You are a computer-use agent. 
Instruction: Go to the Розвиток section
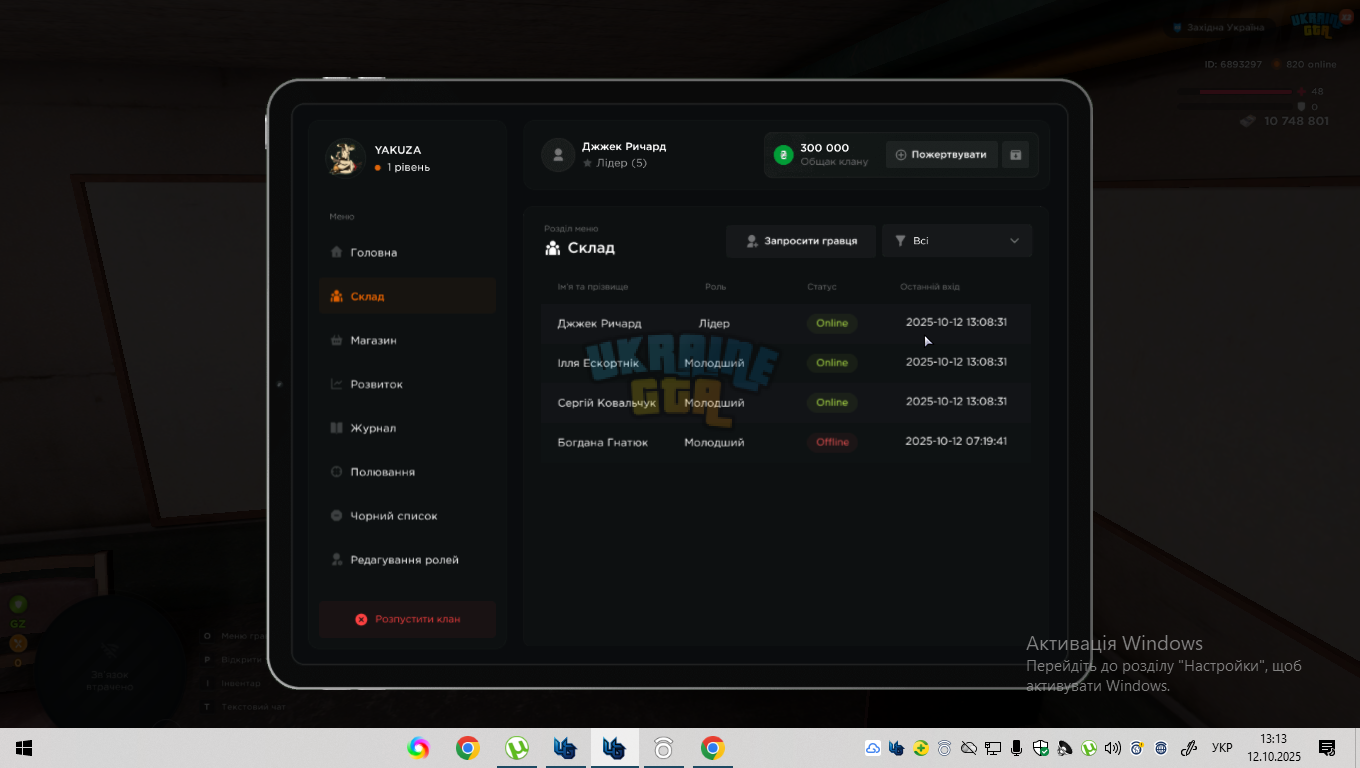tap(407, 385)
